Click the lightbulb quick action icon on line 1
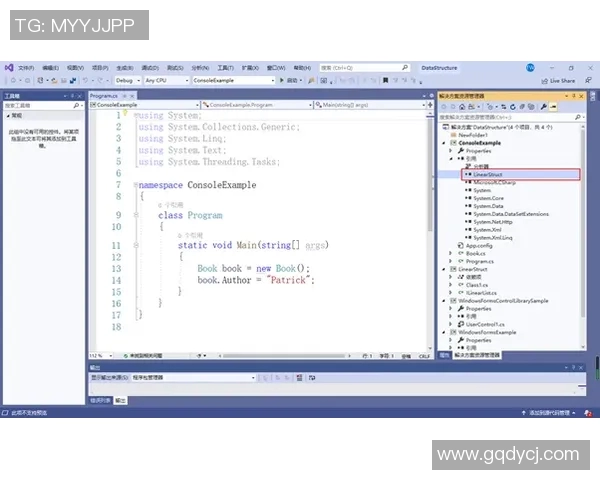 point(125,112)
